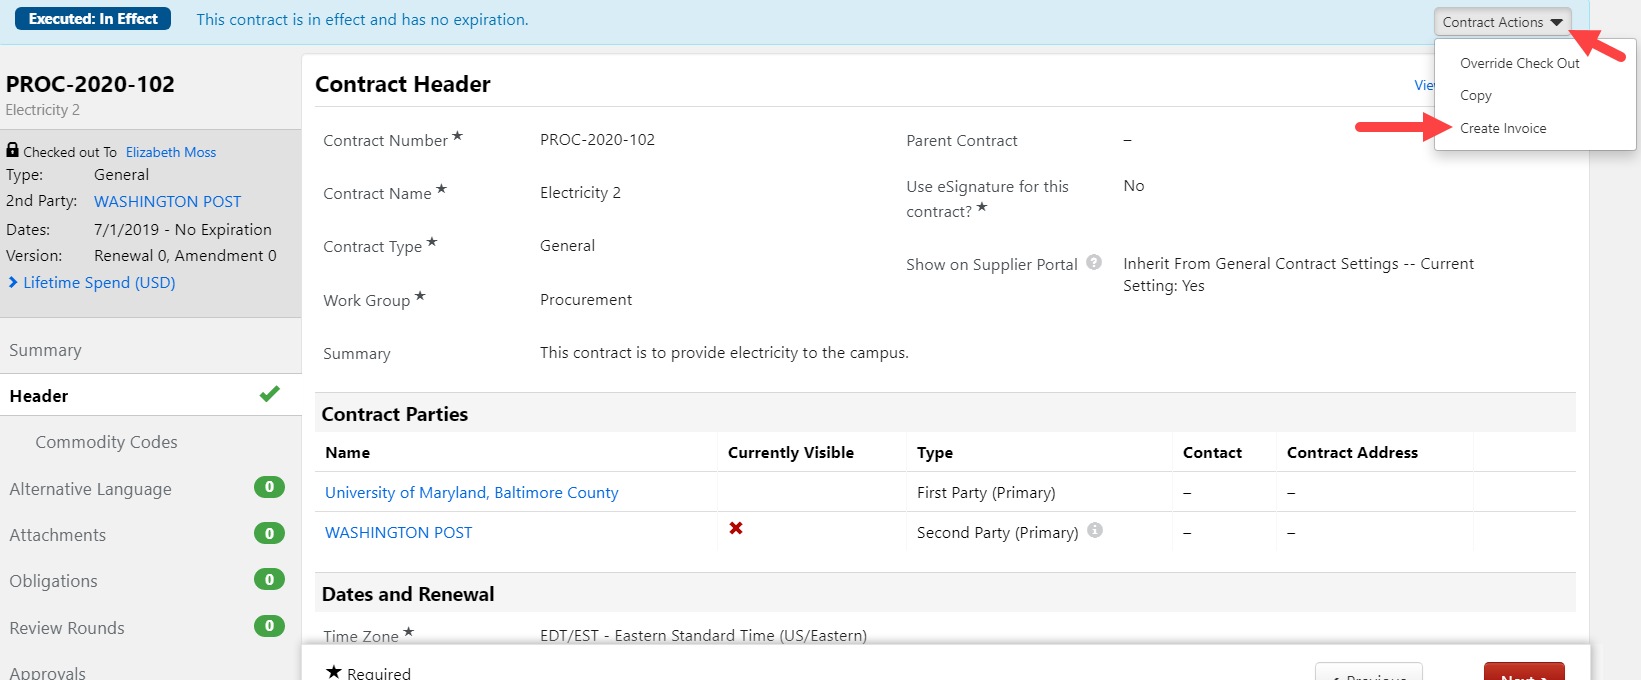This screenshot has width=1641, height=680.
Task: Open WASHINGTON POST 2nd Party link
Action: pyautogui.click(x=167, y=201)
